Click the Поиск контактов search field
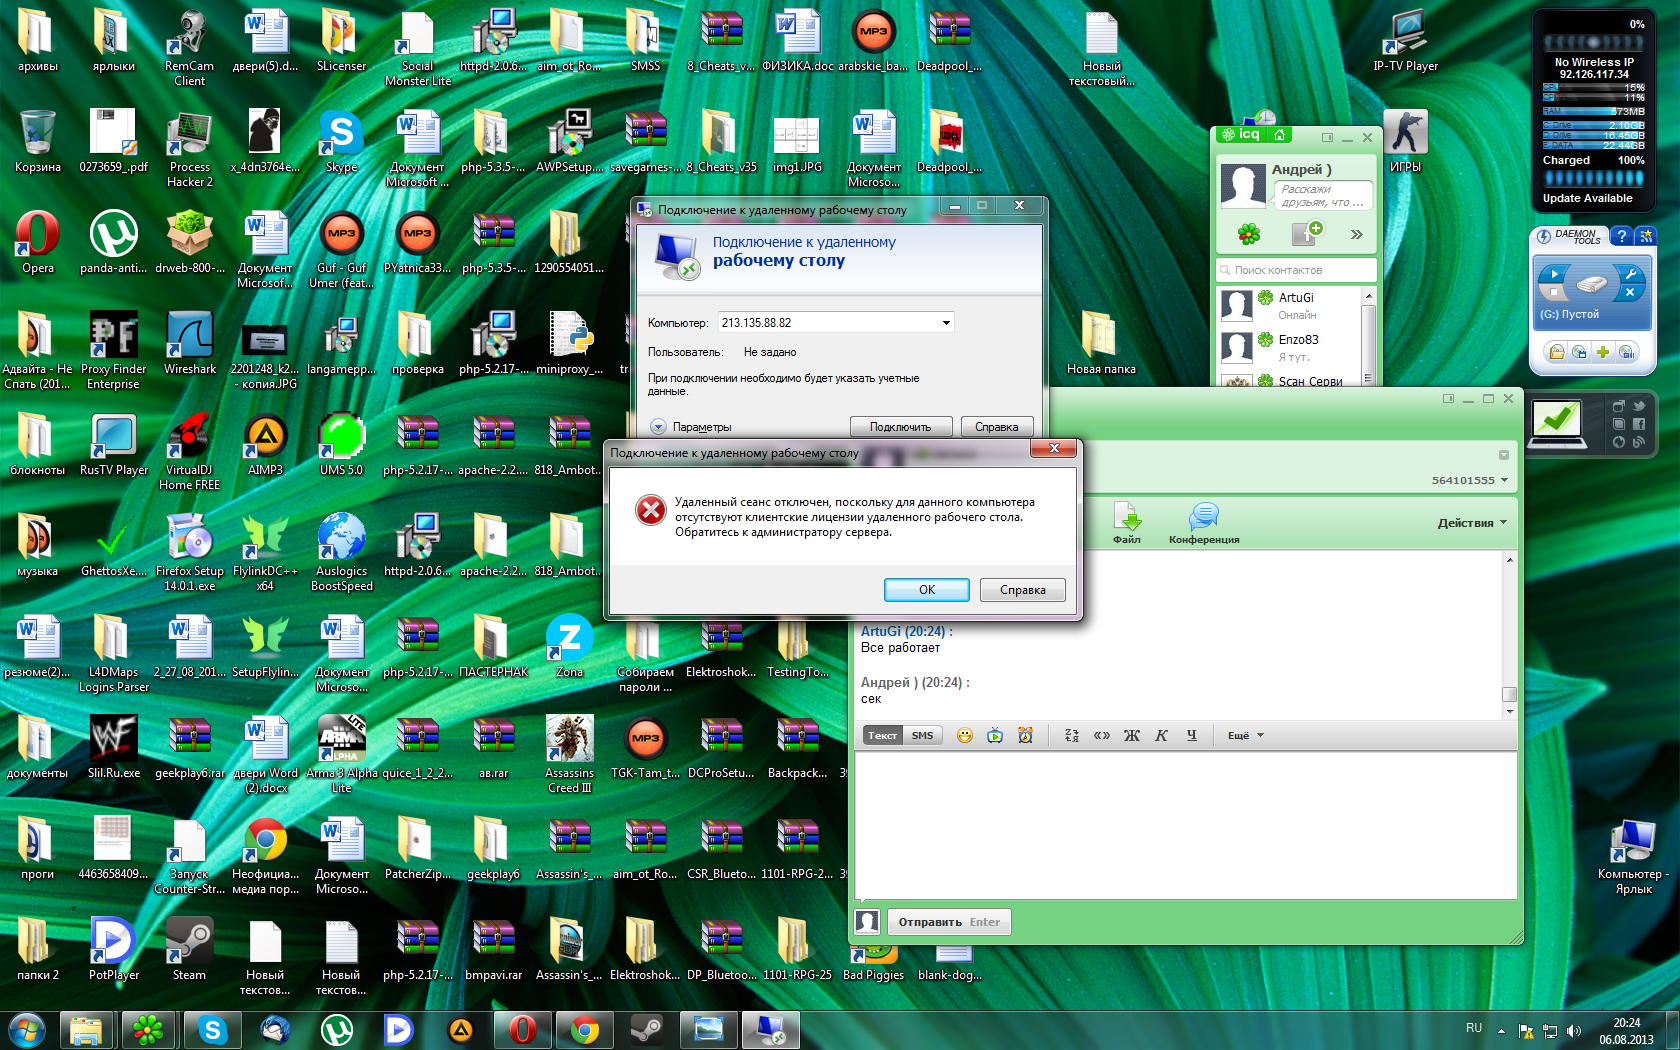This screenshot has width=1680, height=1050. click(x=1296, y=270)
